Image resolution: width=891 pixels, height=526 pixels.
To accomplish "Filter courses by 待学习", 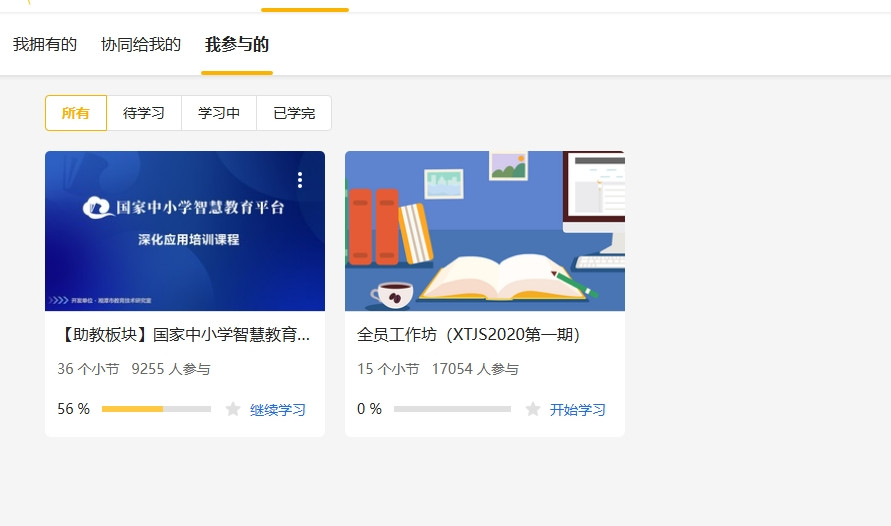I will (x=144, y=113).
